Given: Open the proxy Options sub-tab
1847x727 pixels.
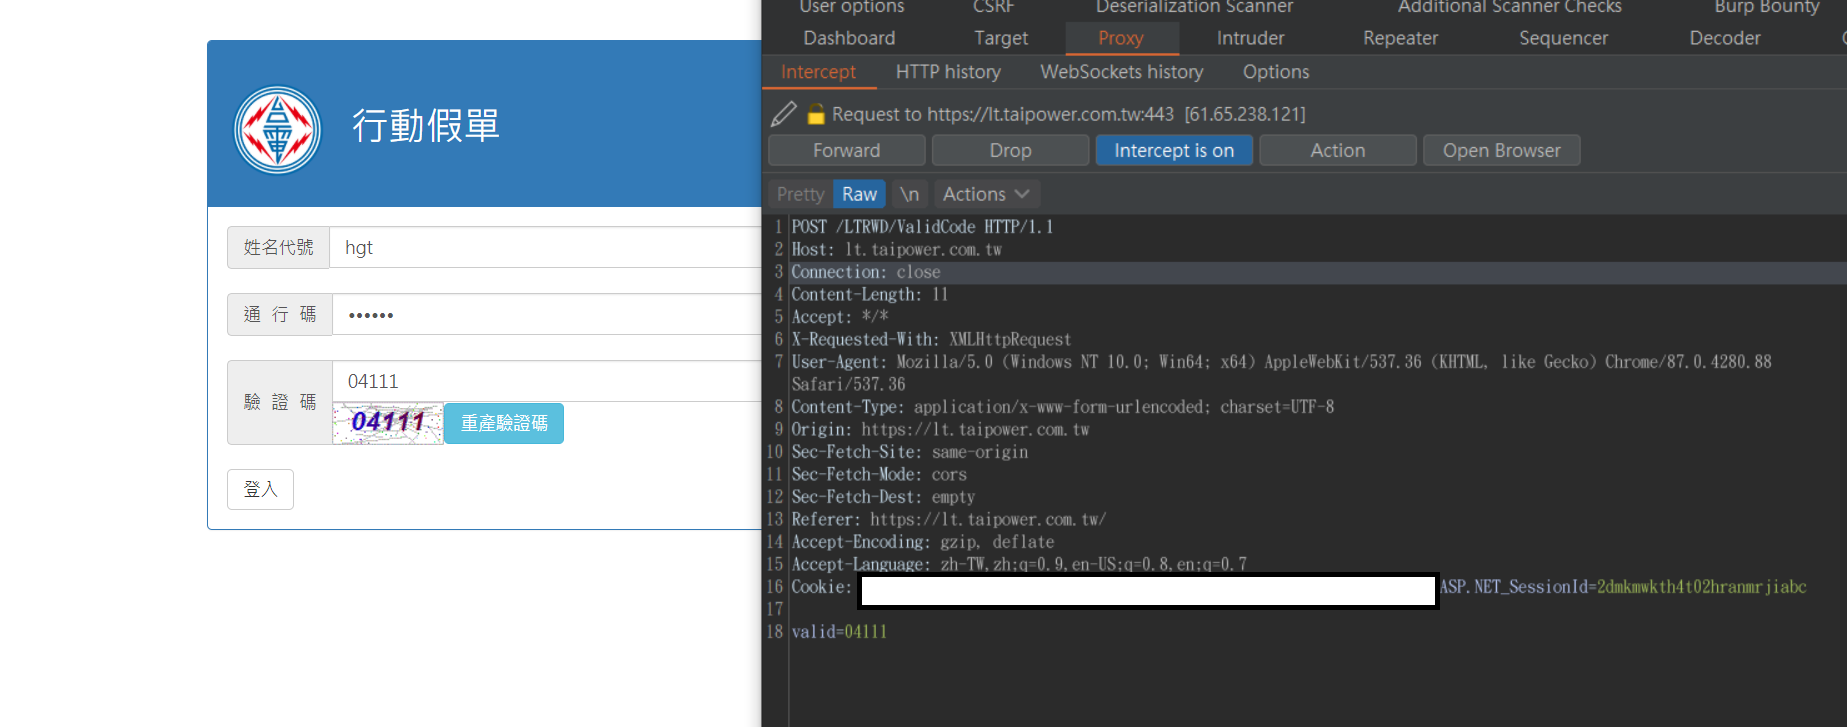Looking at the screenshot, I should (x=1276, y=72).
